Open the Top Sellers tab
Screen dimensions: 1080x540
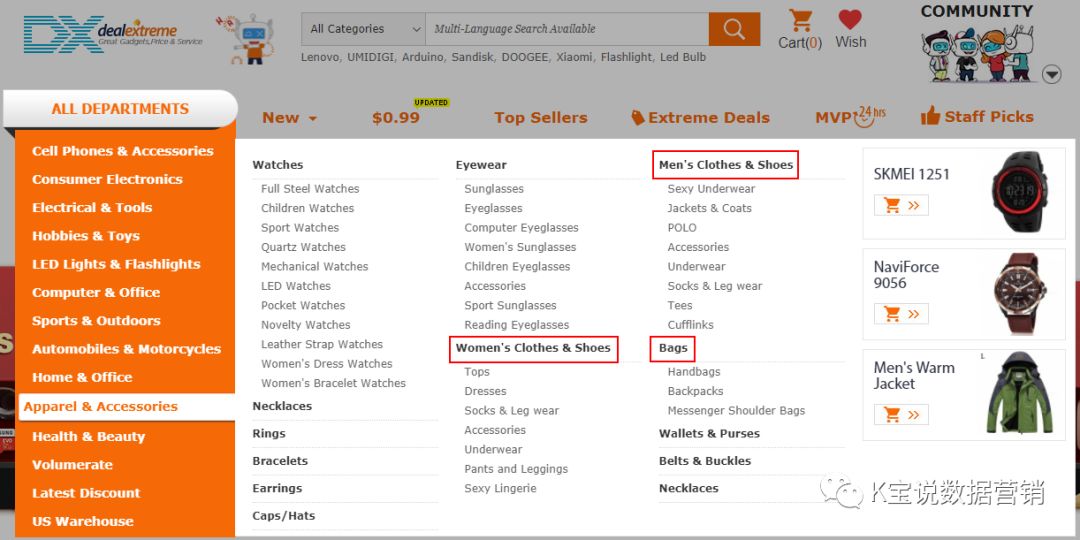click(540, 118)
